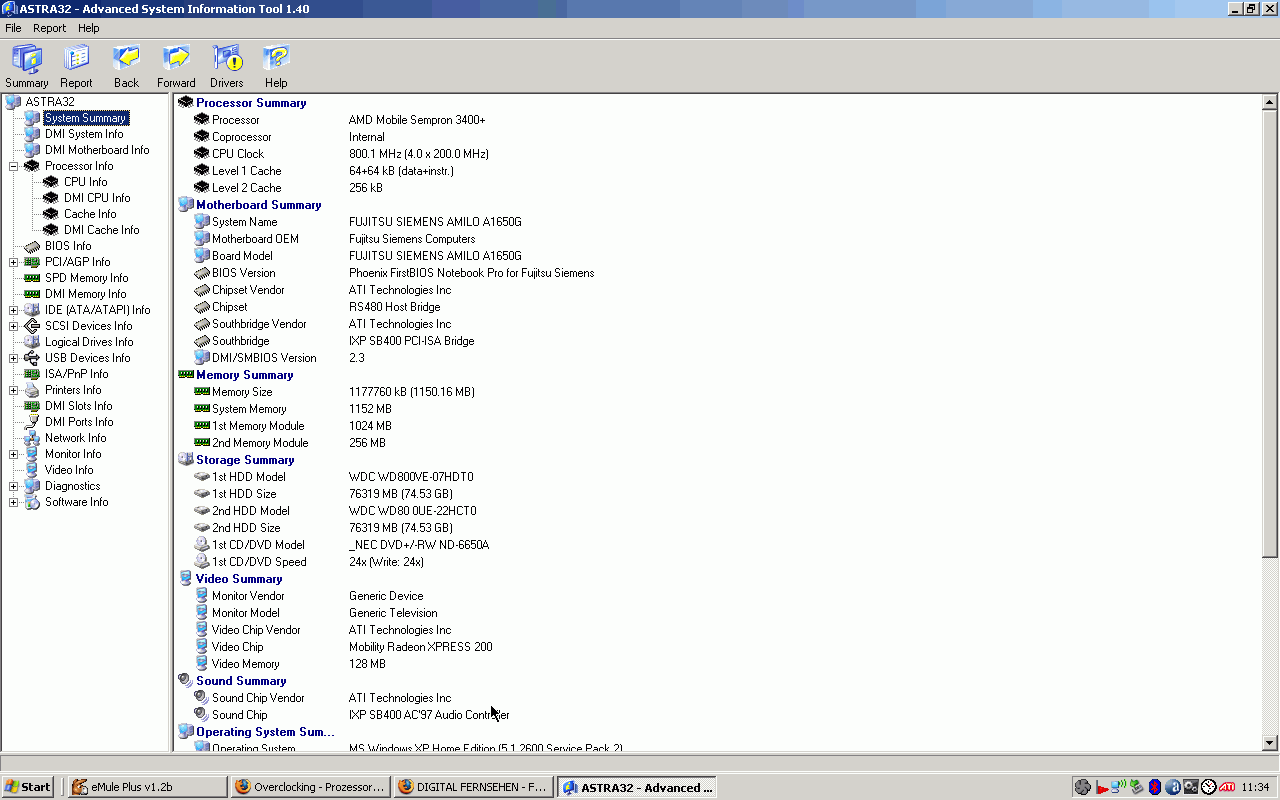Click the tray clock showing 11:34
Screen dimensions: 1280x800
click(1255, 787)
